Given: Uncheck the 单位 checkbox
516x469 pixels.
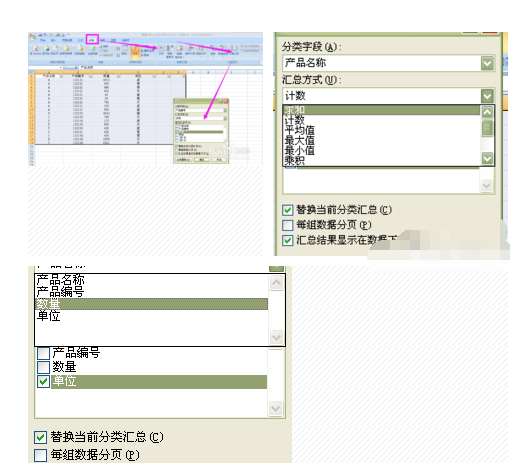Looking at the screenshot, I should tap(43, 381).
